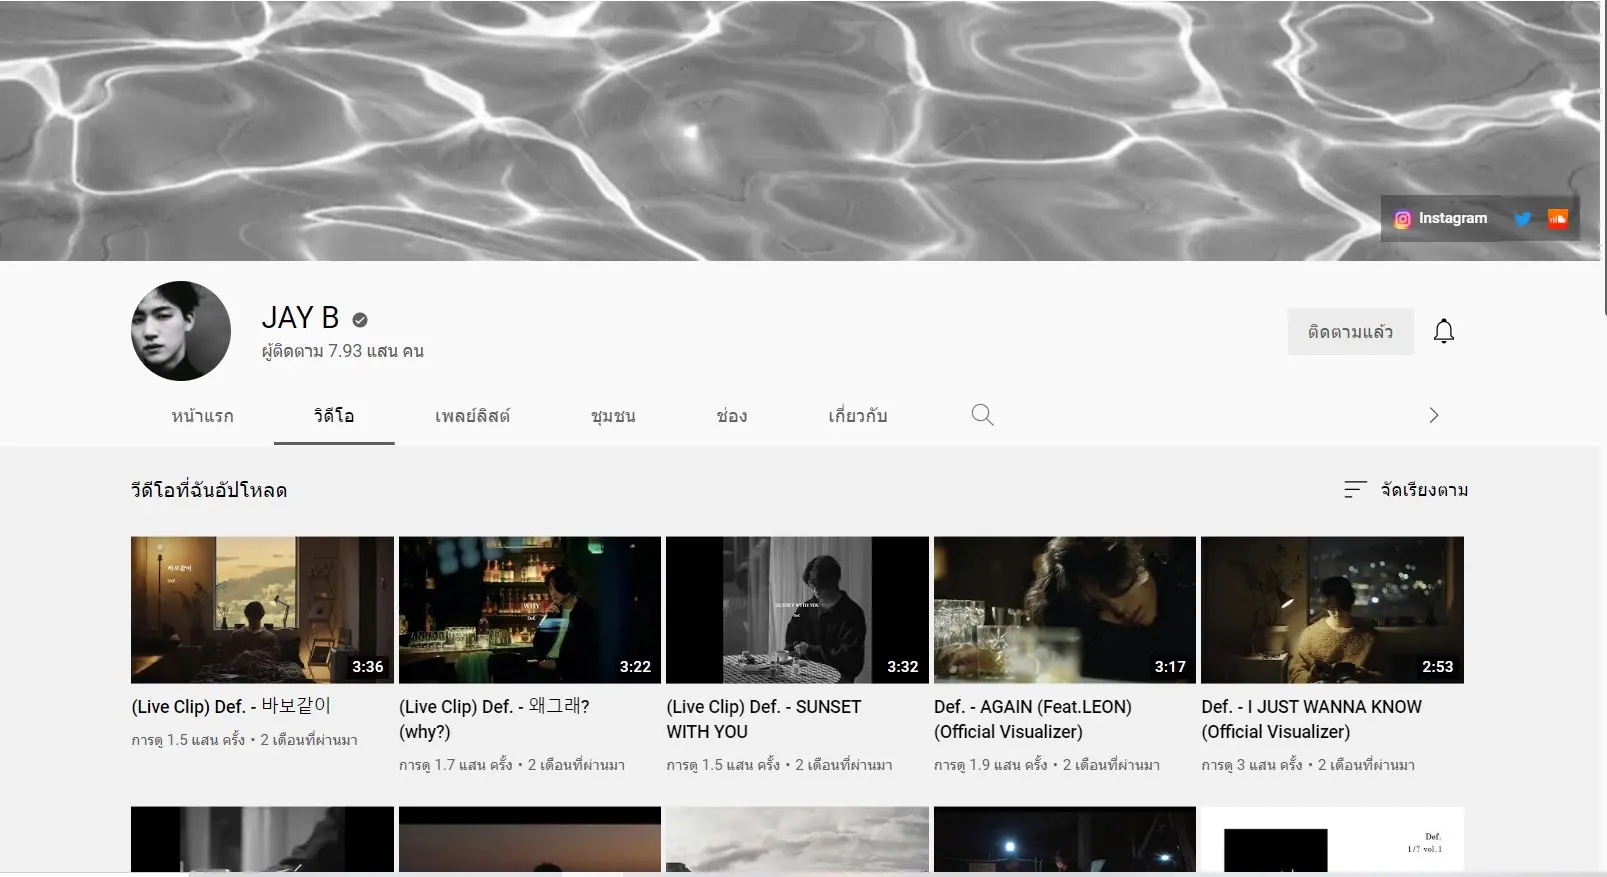
Task: Click the sort lines icon
Action: pos(1354,489)
